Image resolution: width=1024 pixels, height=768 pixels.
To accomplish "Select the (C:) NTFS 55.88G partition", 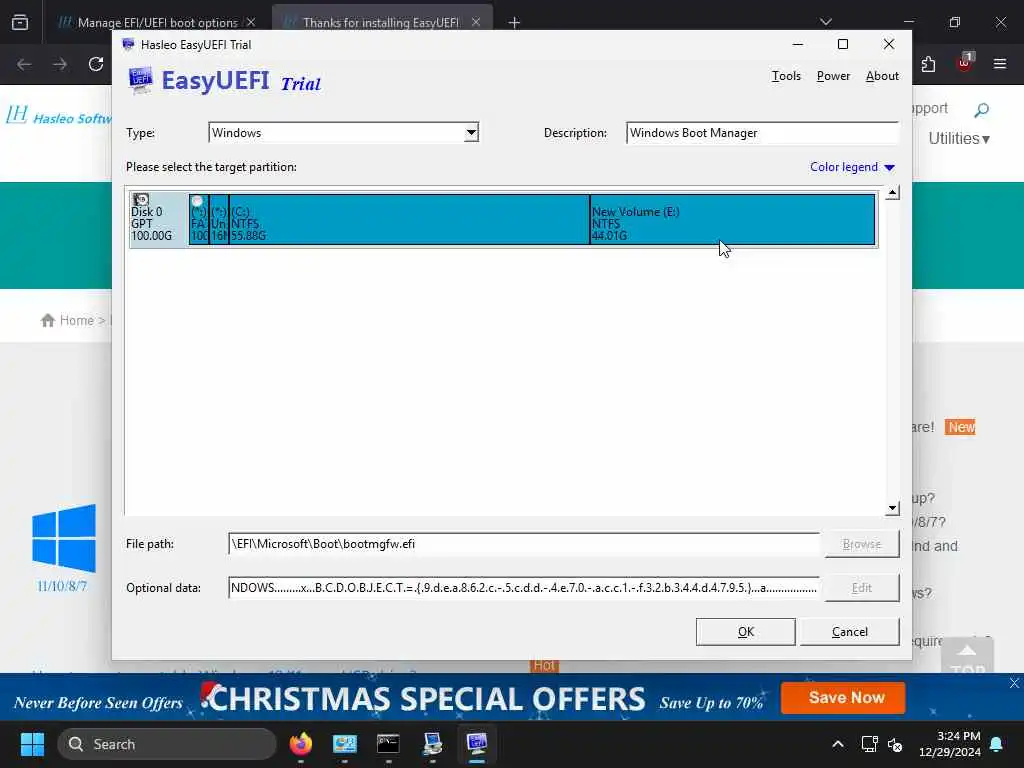I will pos(409,219).
